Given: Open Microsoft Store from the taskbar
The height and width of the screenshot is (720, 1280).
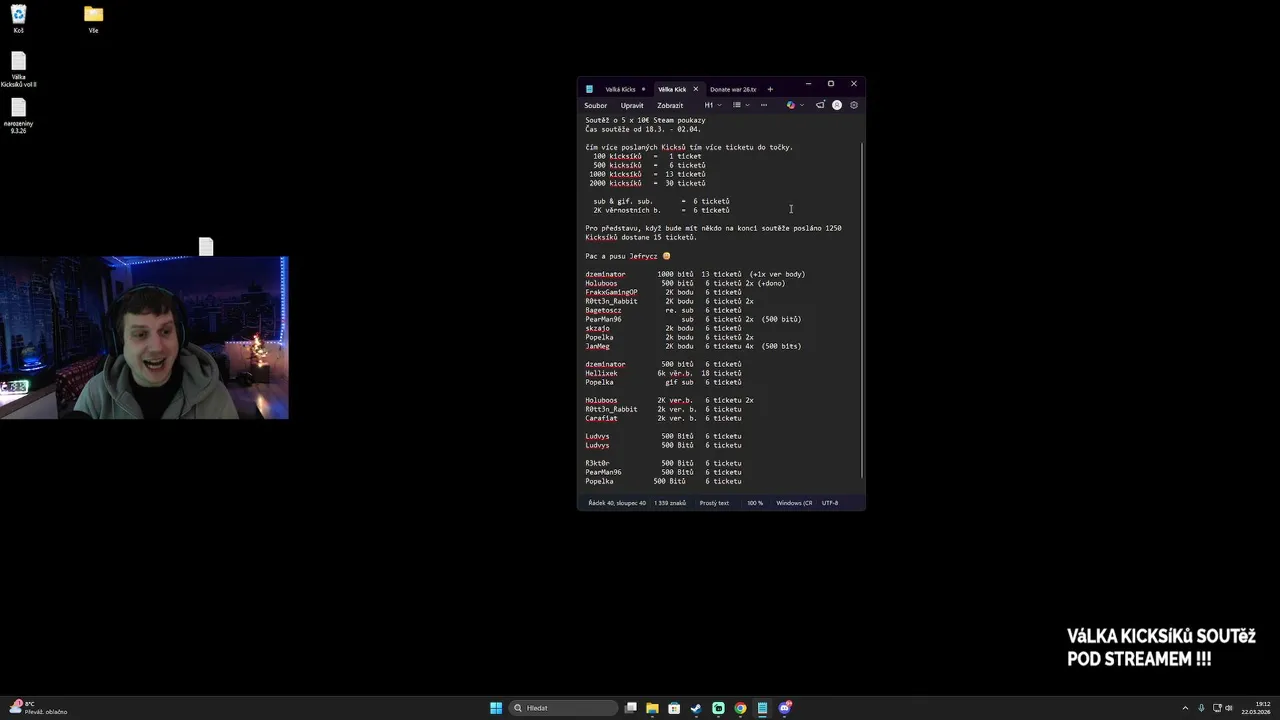Looking at the screenshot, I should 674,708.
